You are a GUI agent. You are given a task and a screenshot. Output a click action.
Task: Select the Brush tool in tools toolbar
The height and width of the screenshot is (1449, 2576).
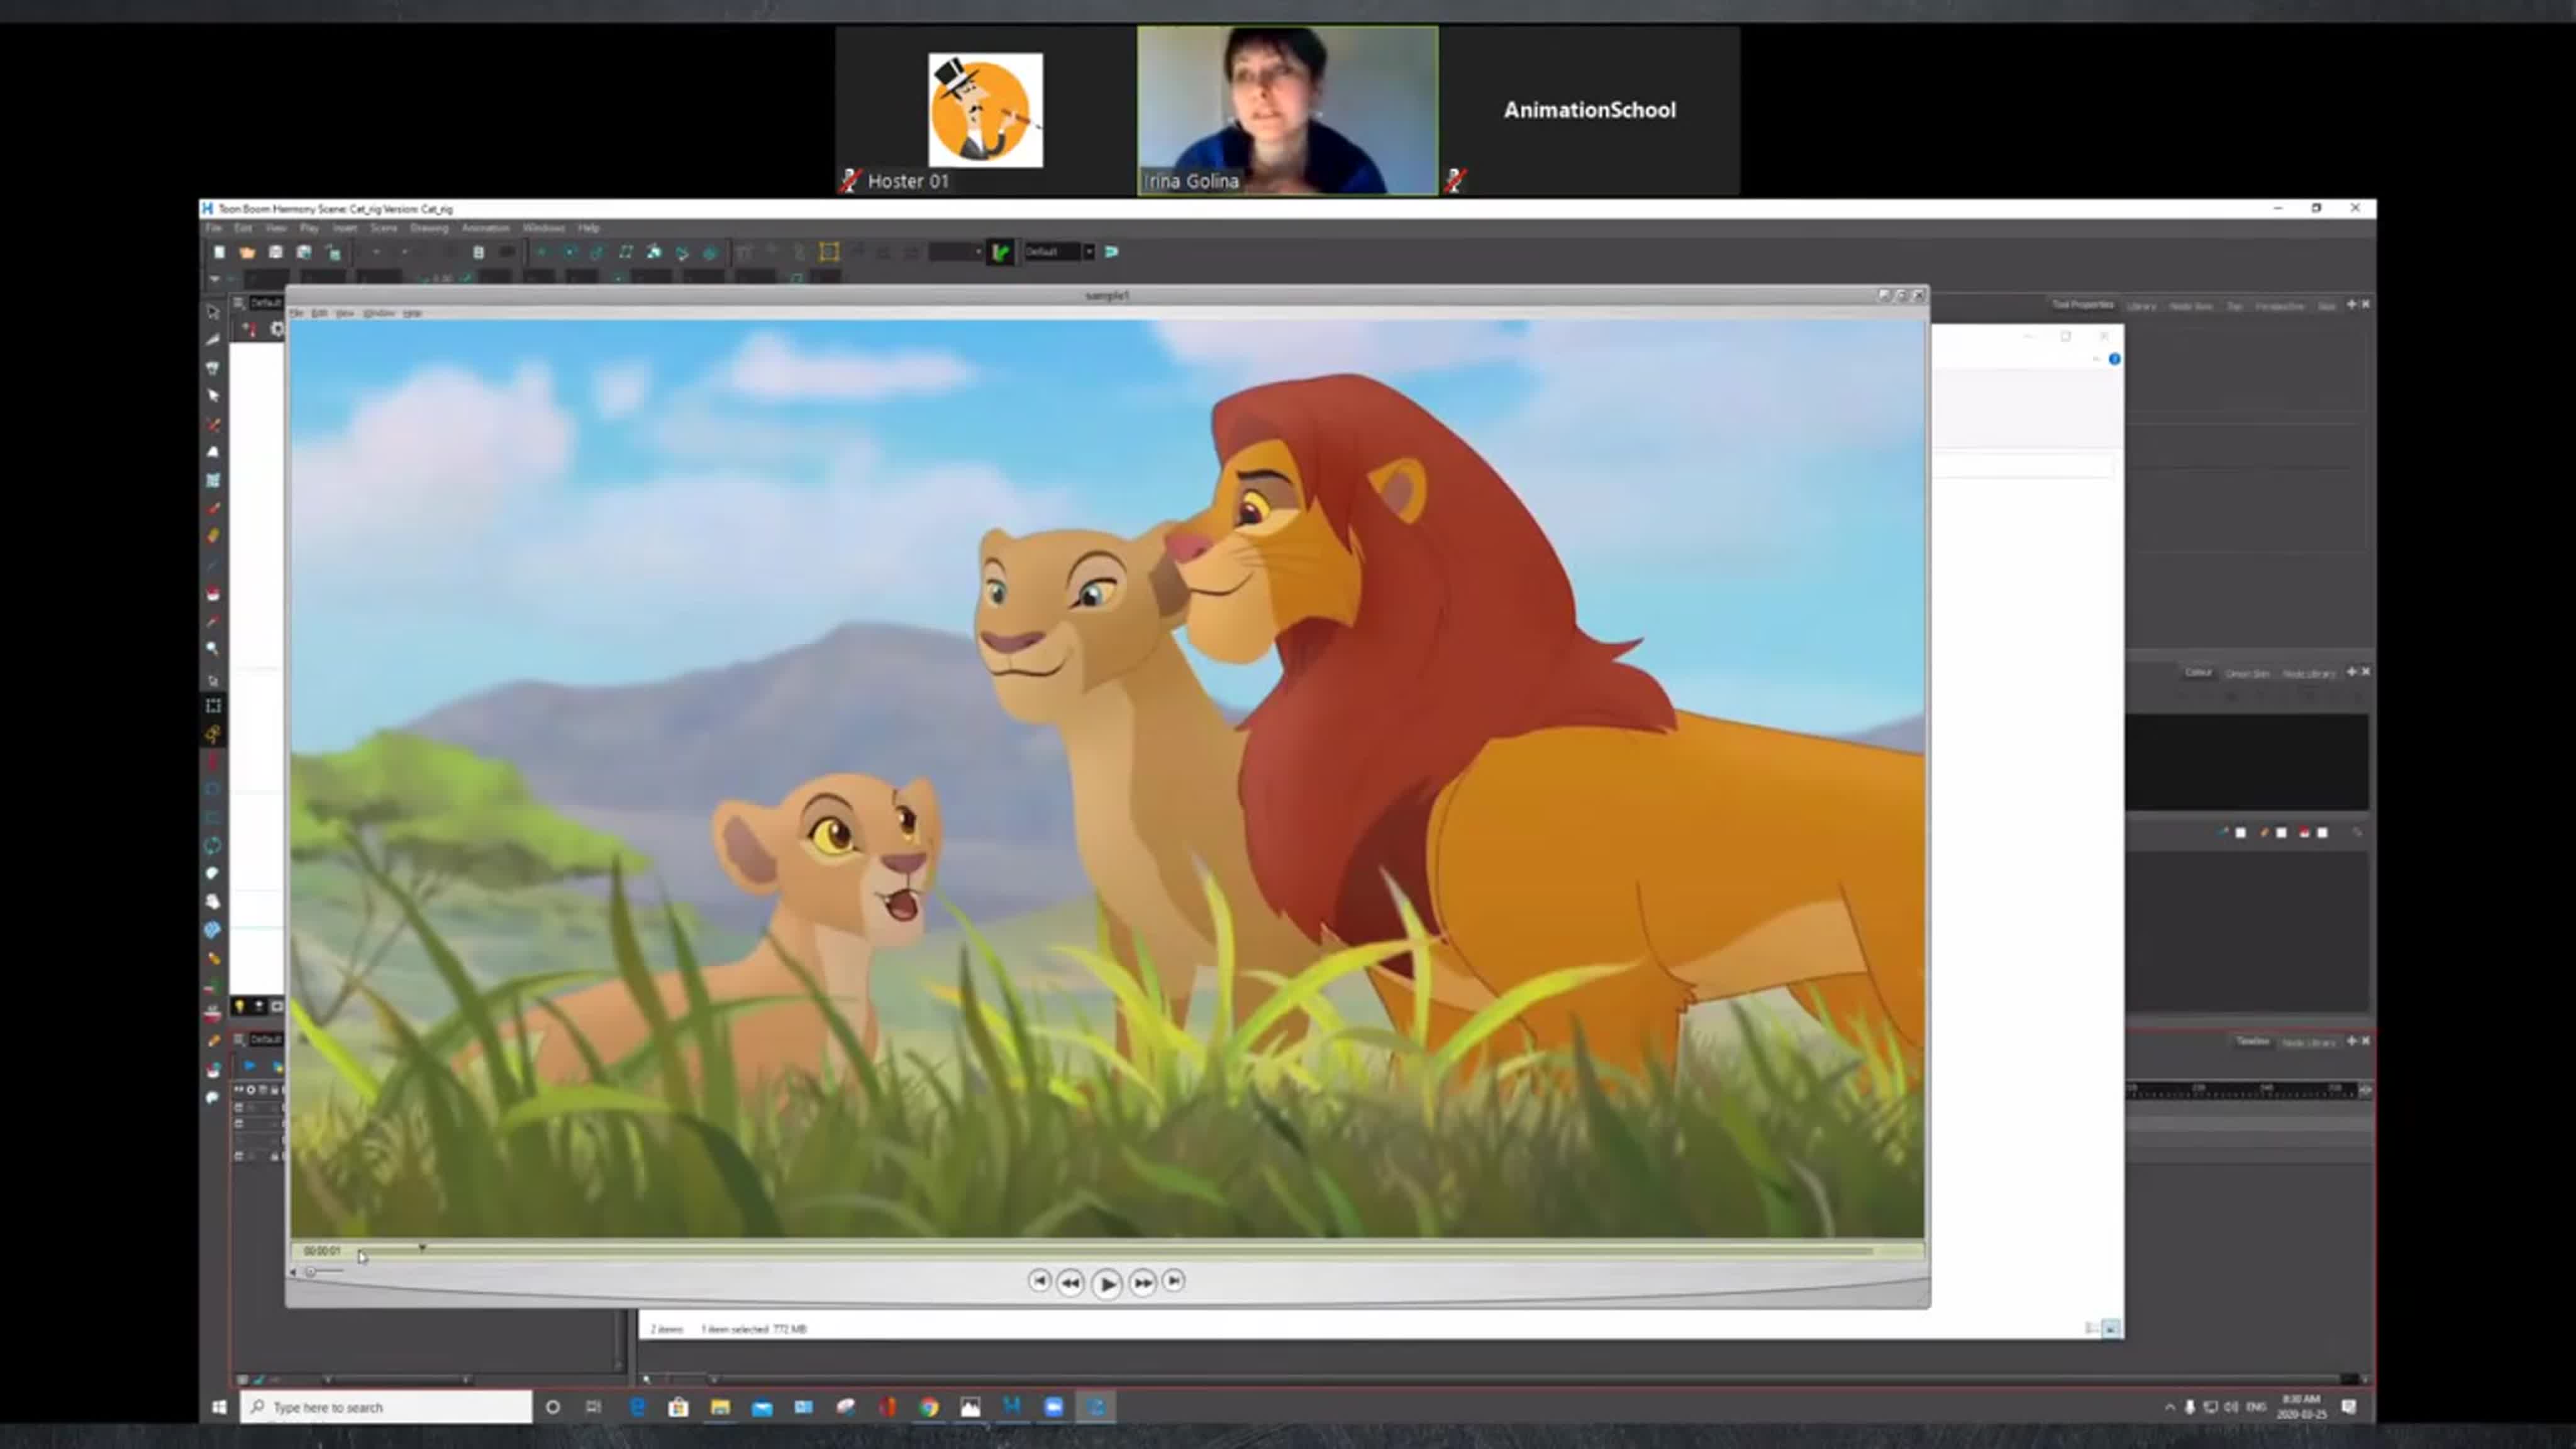coord(212,508)
